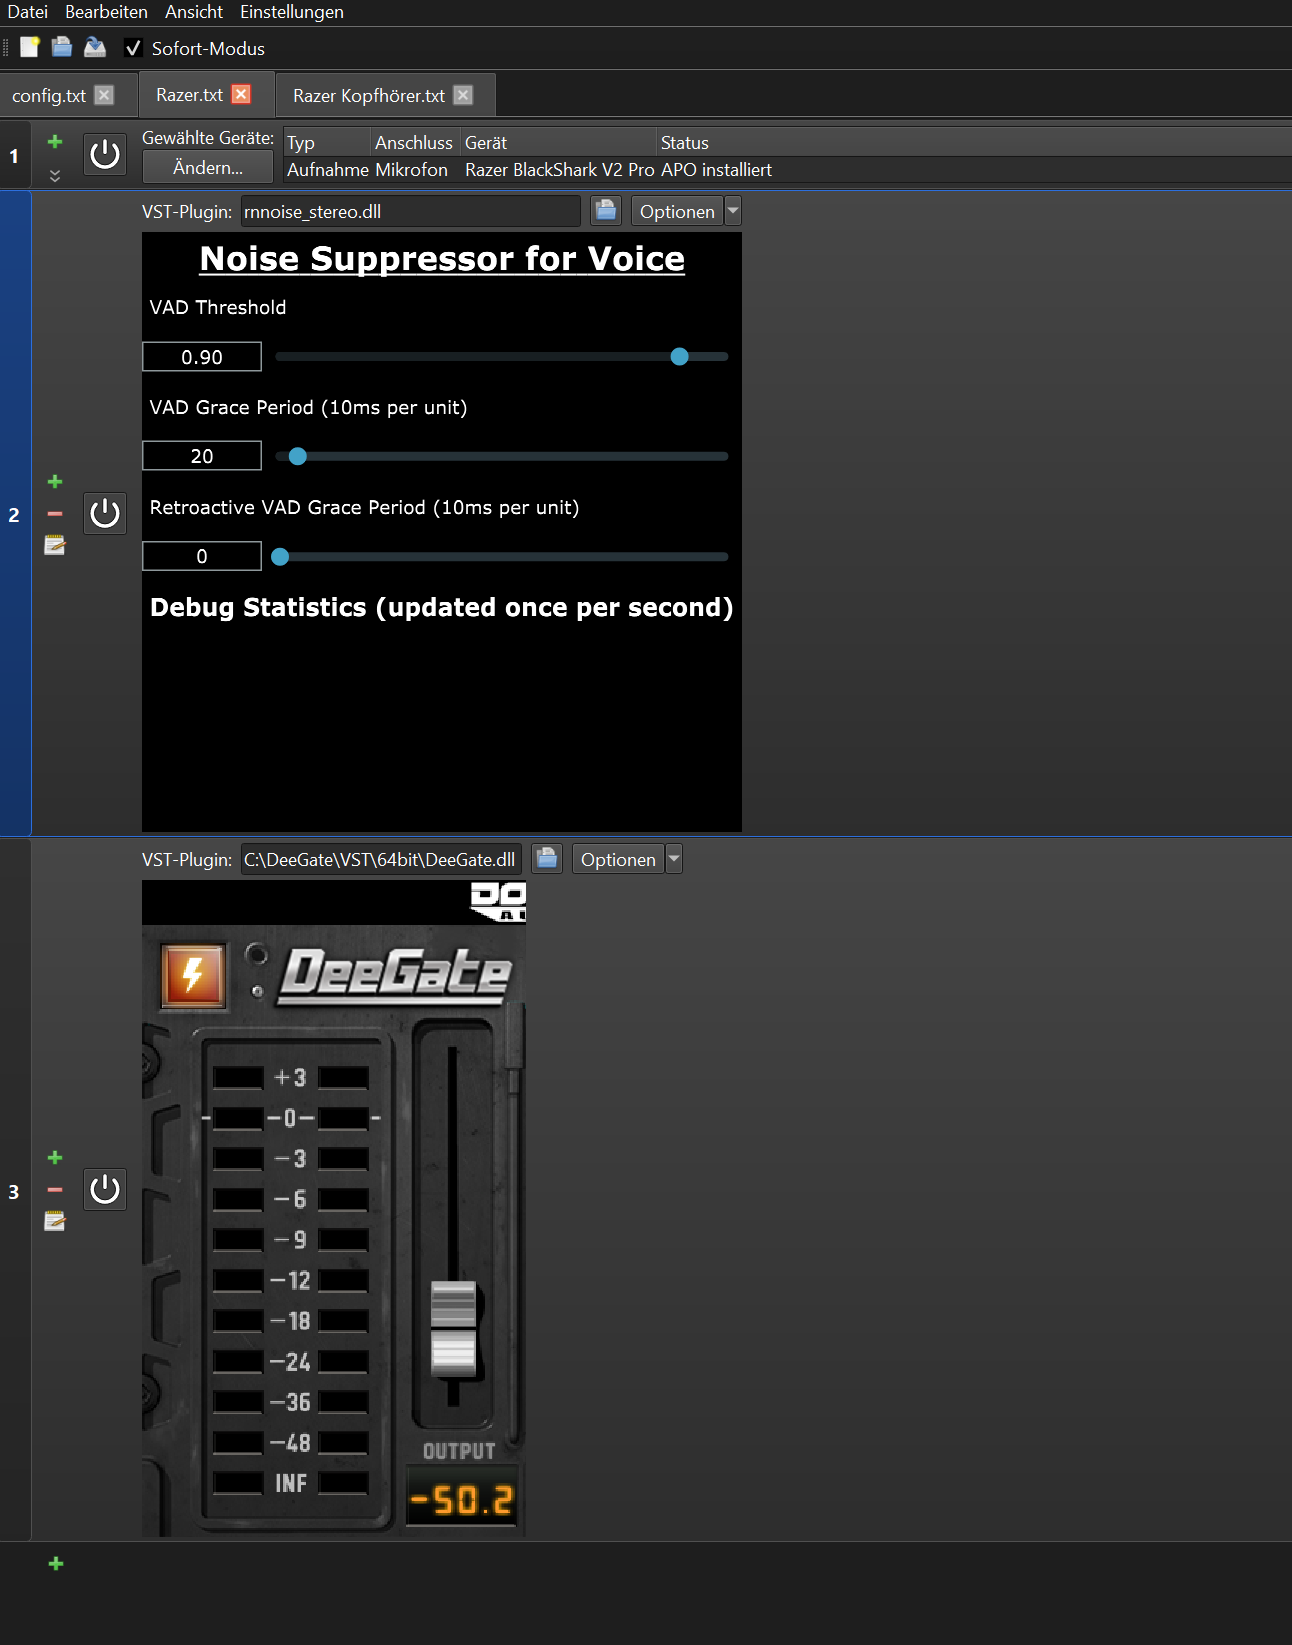
Task: Toggle the DeeGate lightning bypass button
Action: tap(193, 975)
